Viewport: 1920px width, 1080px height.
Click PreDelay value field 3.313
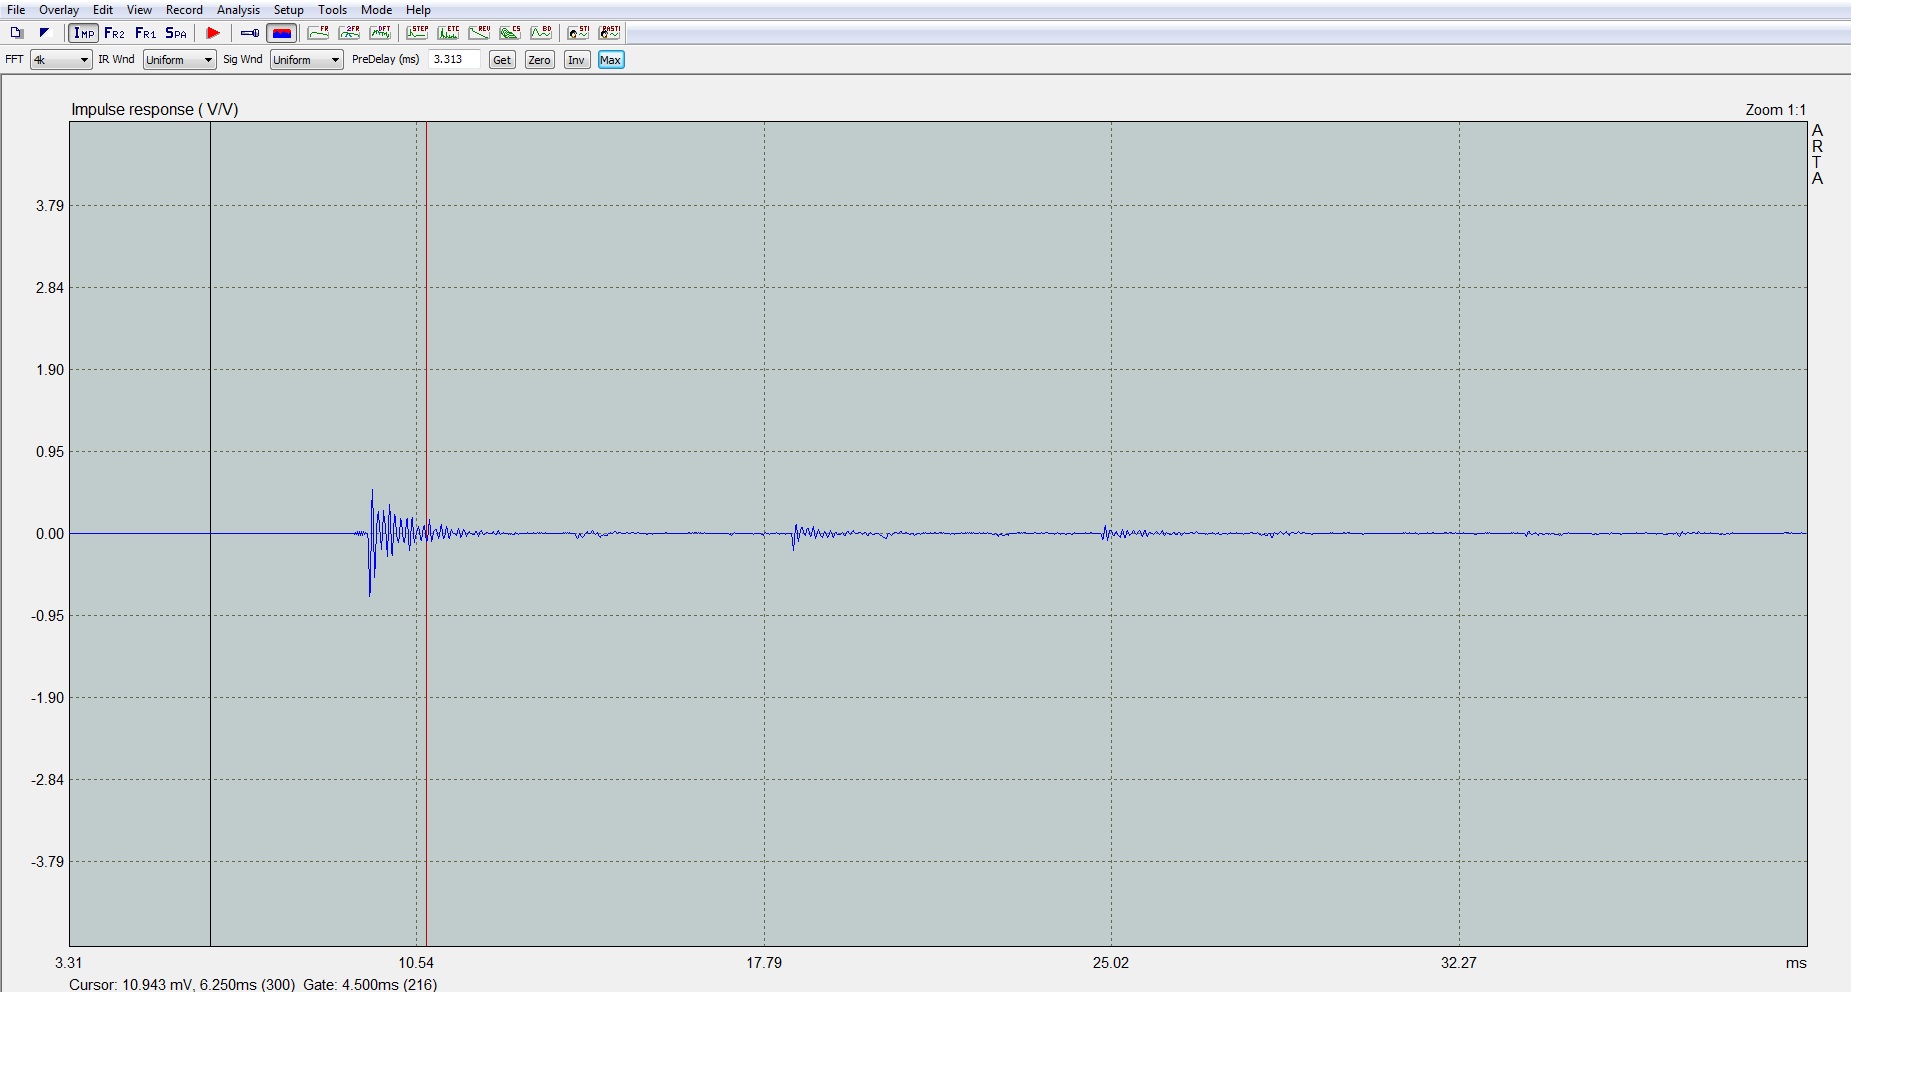pos(454,59)
